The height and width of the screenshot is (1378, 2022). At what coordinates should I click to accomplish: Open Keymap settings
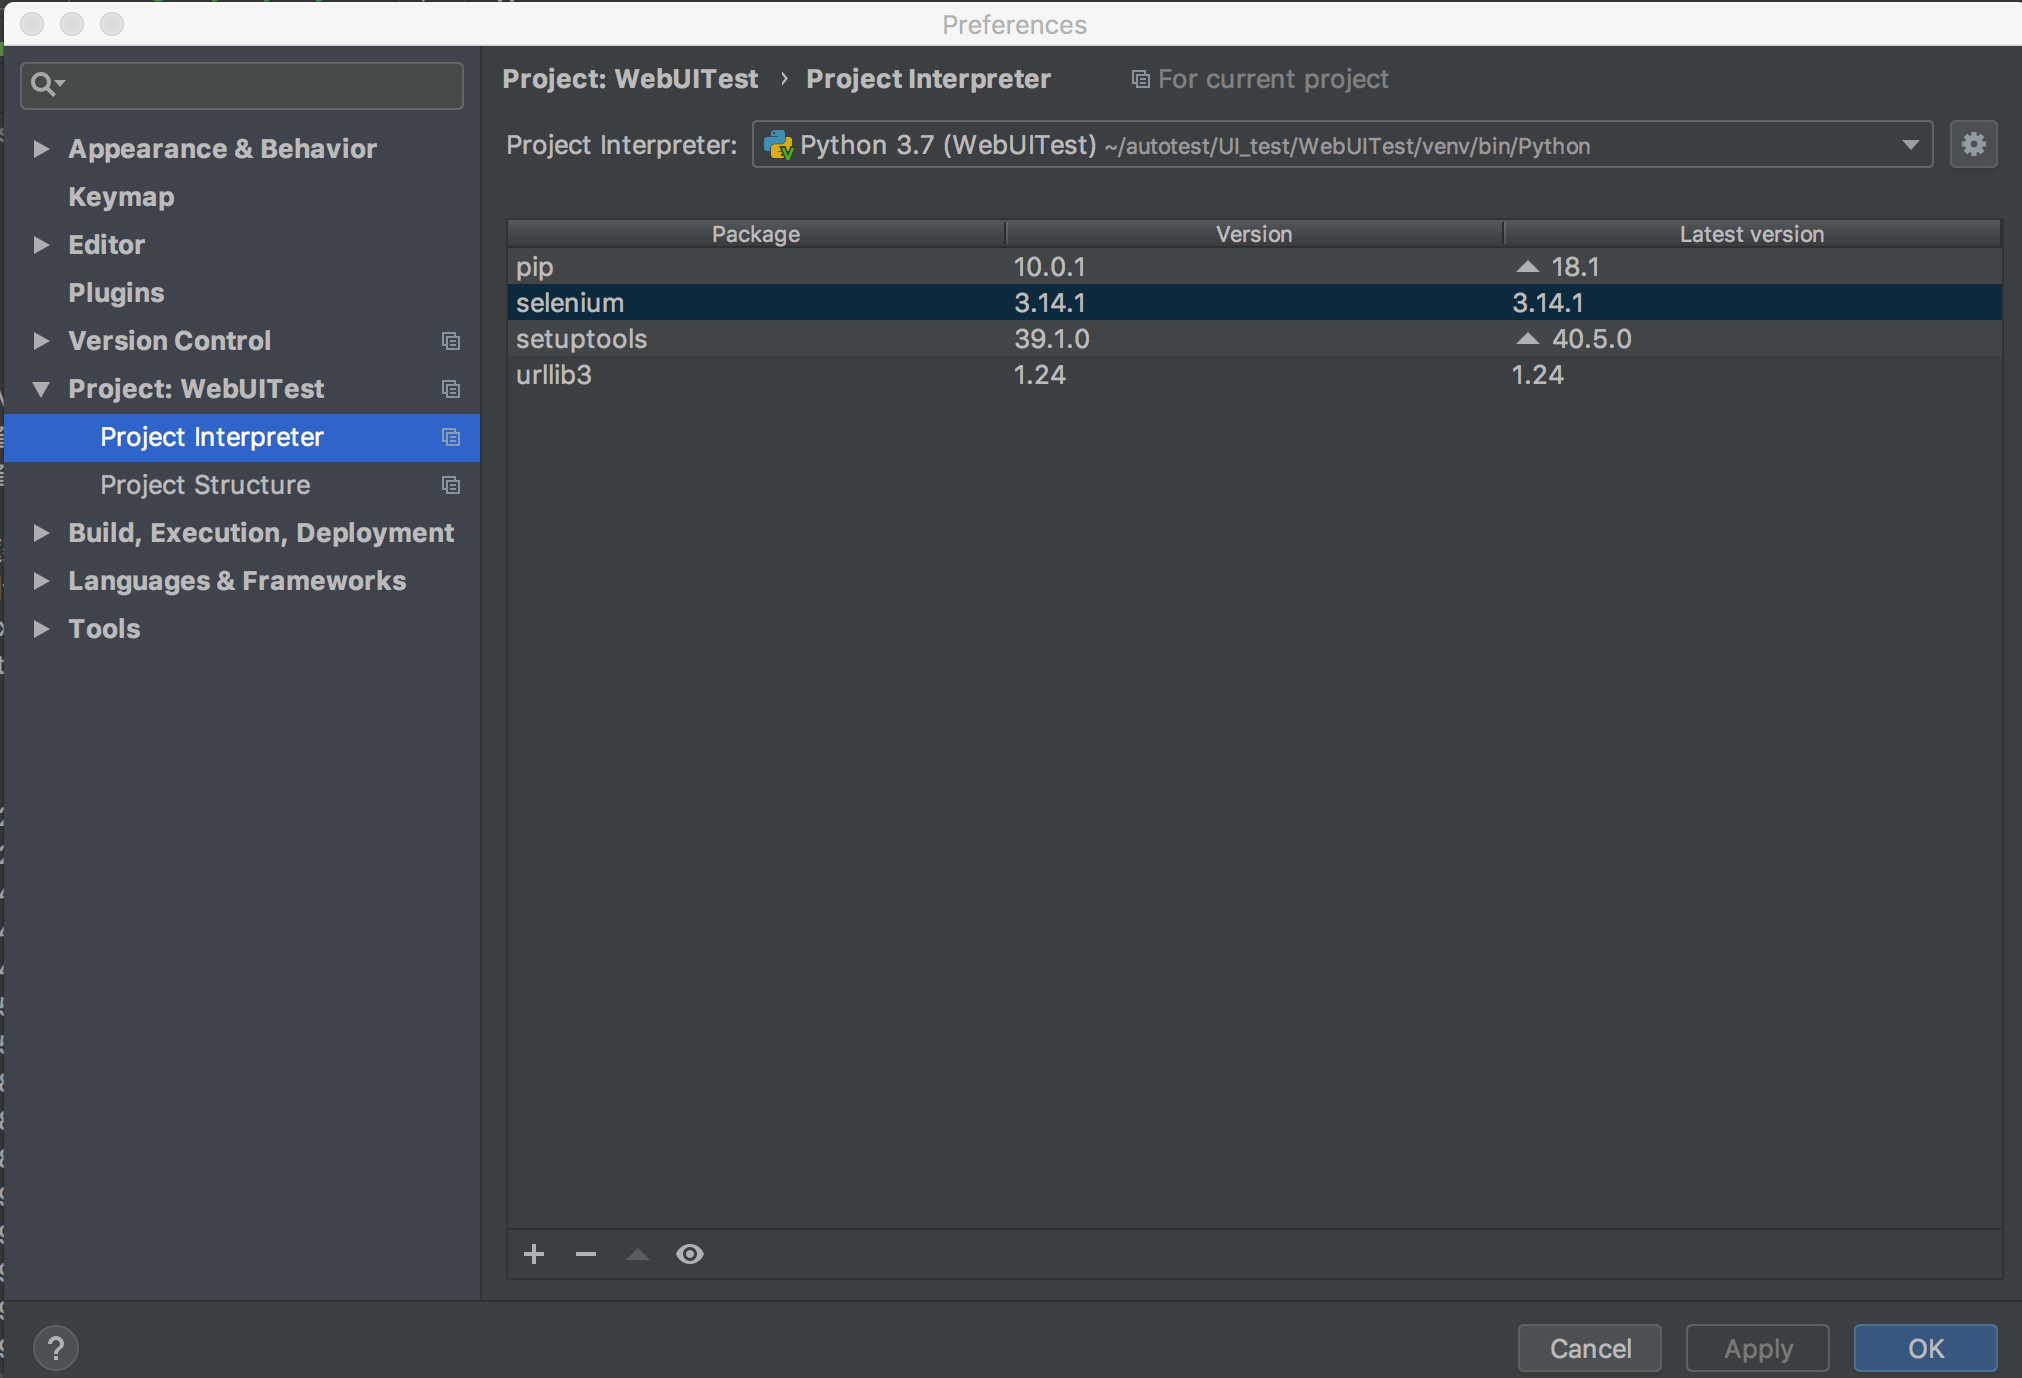point(121,197)
